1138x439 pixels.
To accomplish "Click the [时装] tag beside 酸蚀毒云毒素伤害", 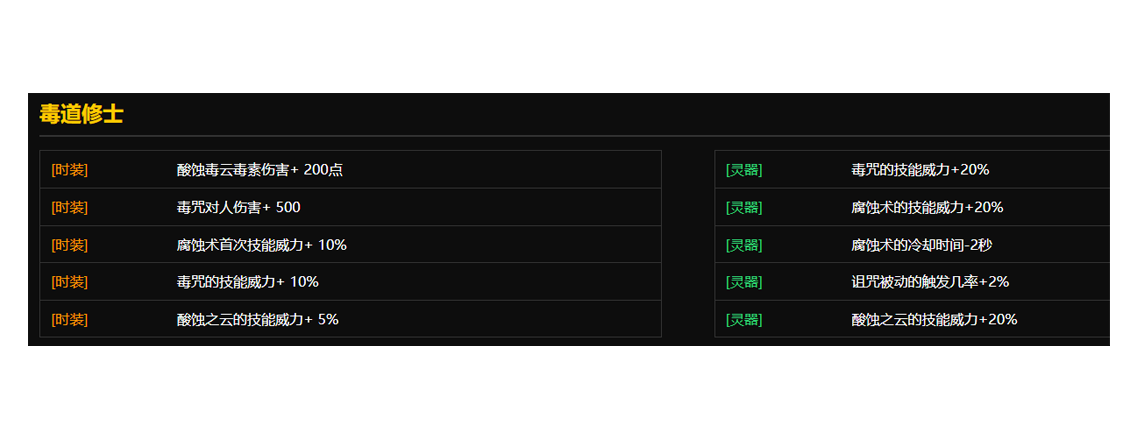I will (70, 170).
